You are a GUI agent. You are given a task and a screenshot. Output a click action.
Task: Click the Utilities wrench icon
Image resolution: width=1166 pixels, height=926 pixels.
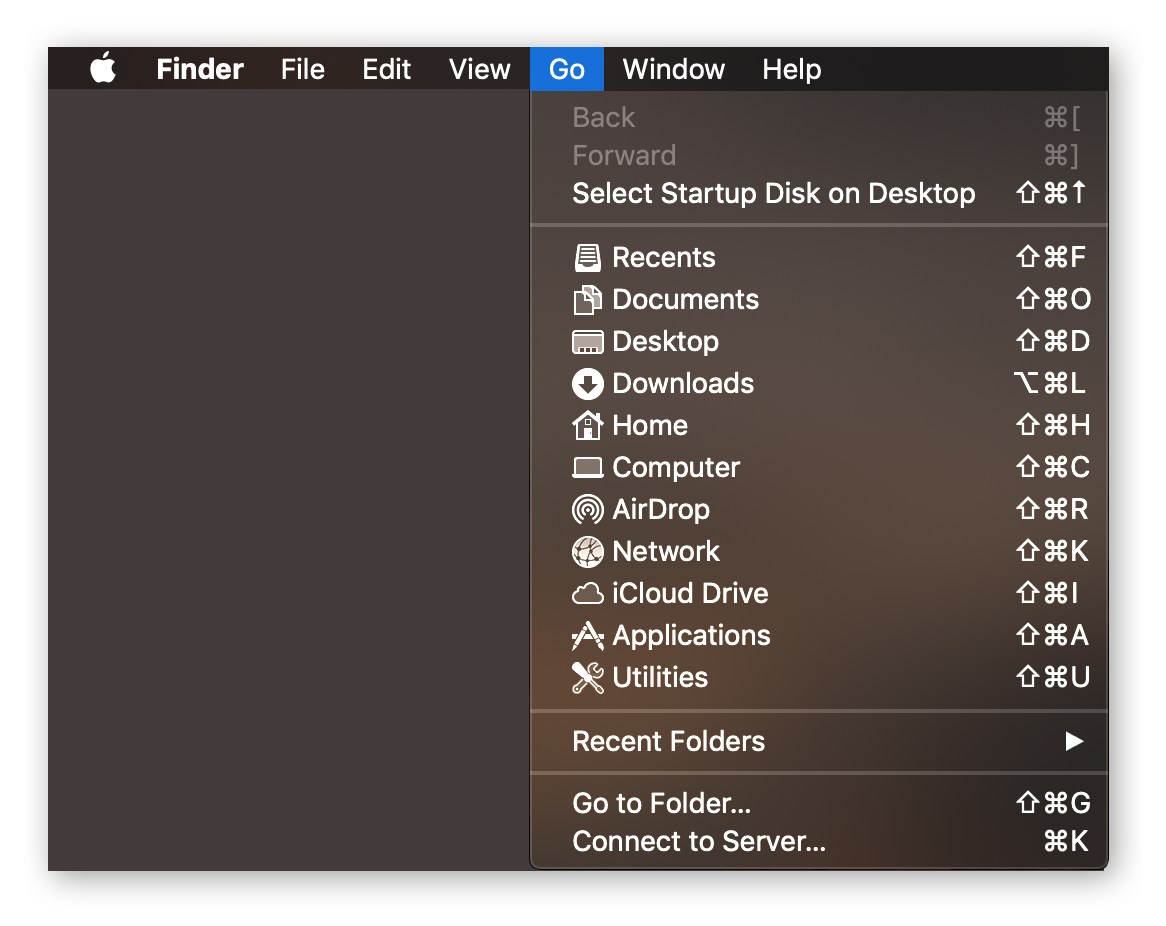(x=588, y=677)
